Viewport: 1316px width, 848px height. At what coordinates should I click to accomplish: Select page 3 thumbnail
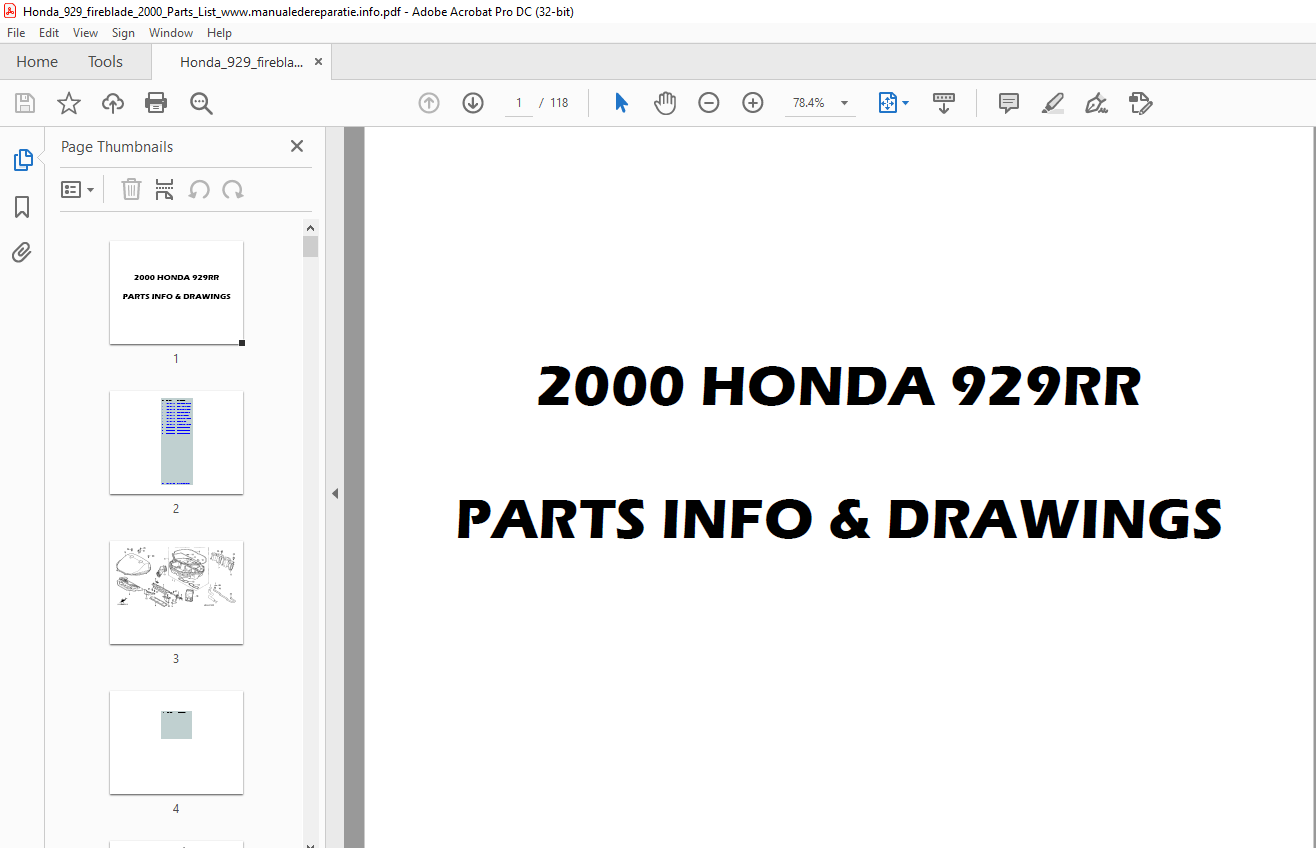(x=176, y=592)
